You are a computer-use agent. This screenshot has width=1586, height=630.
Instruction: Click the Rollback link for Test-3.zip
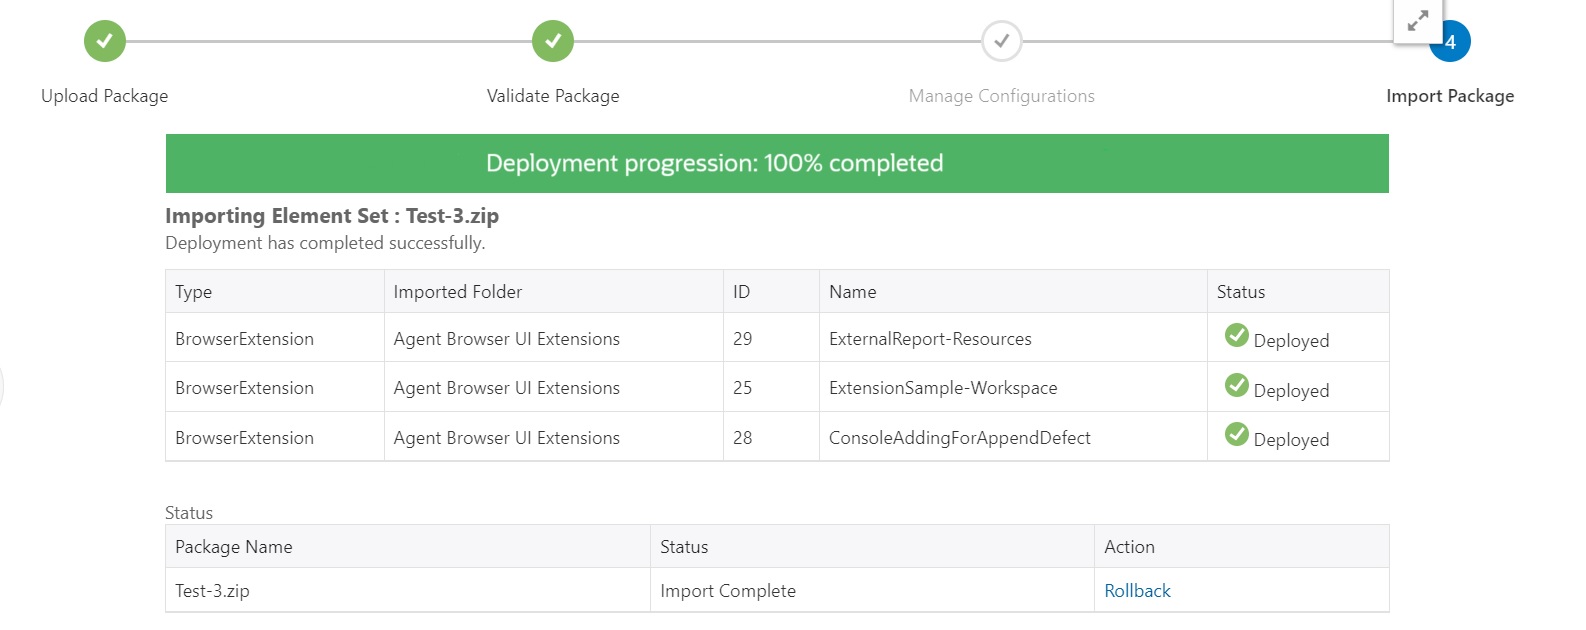1137,591
